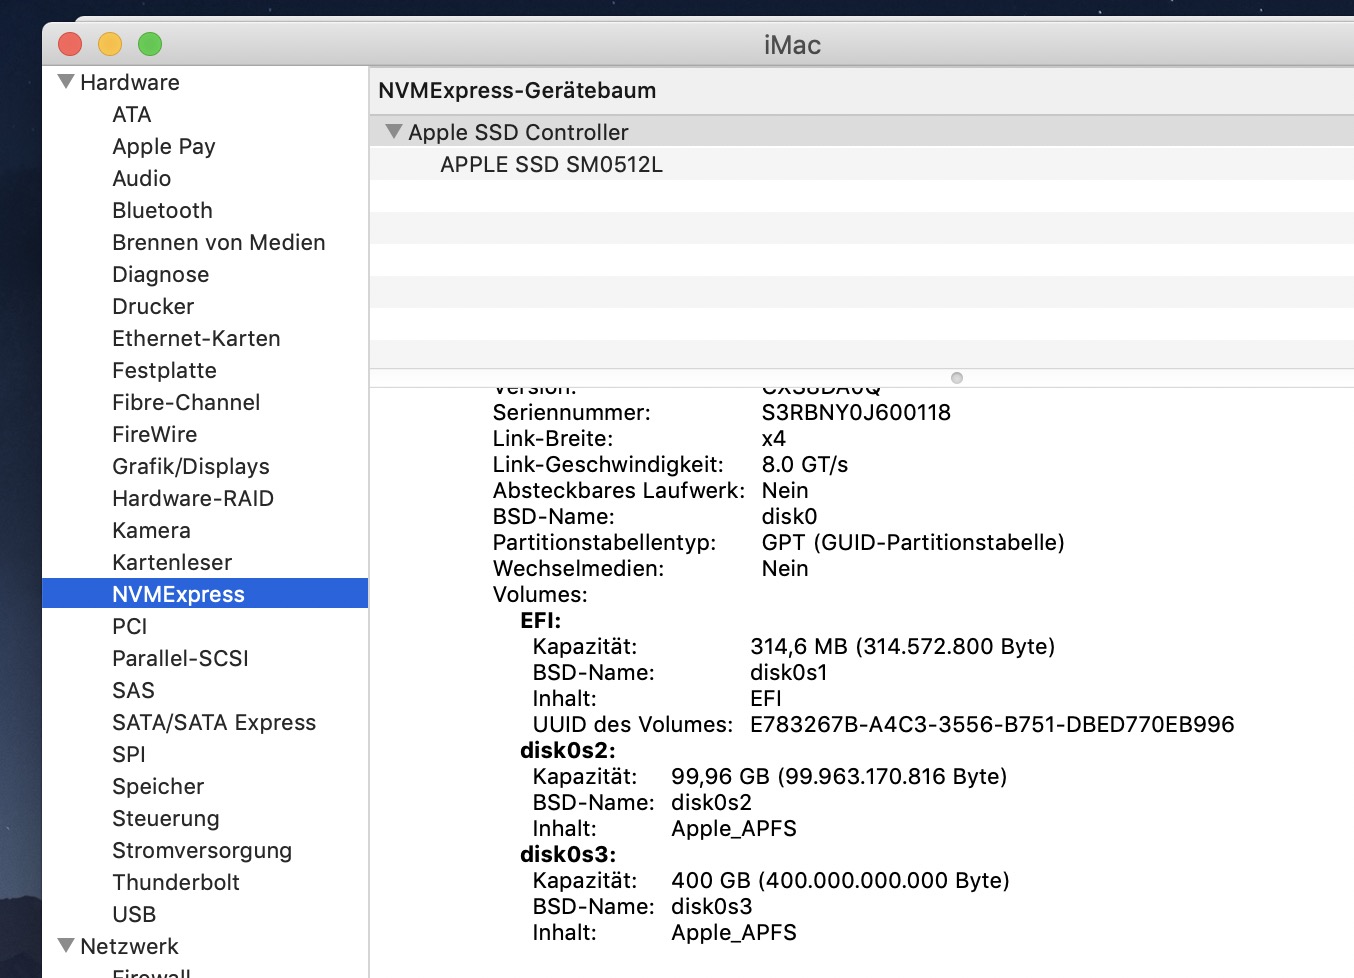The height and width of the screenshot is (978, 1354).
Task: Select SATA/SATA Express in the sidebar
Action: (x=214, y=722)
